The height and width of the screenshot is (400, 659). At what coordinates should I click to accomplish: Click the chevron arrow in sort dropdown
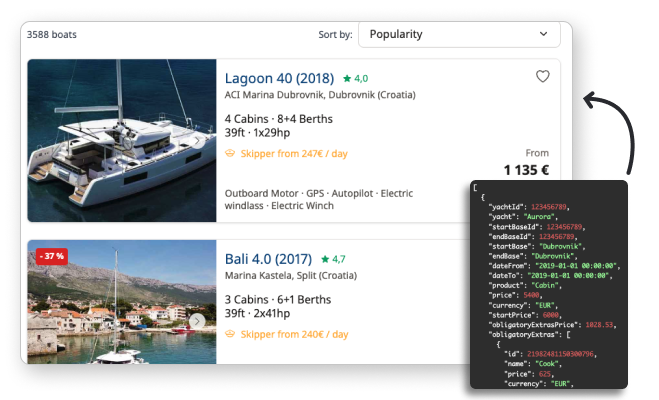point(543,34)
